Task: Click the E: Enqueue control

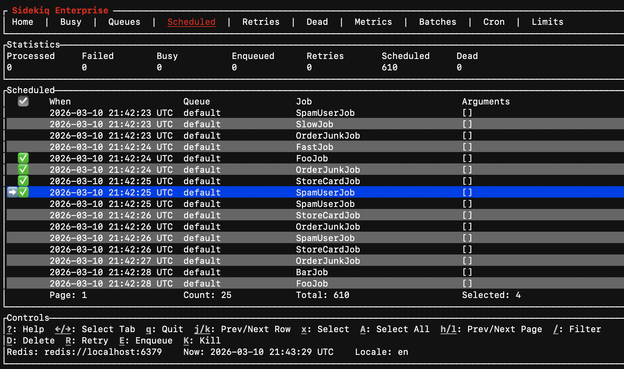Action: 146,341
